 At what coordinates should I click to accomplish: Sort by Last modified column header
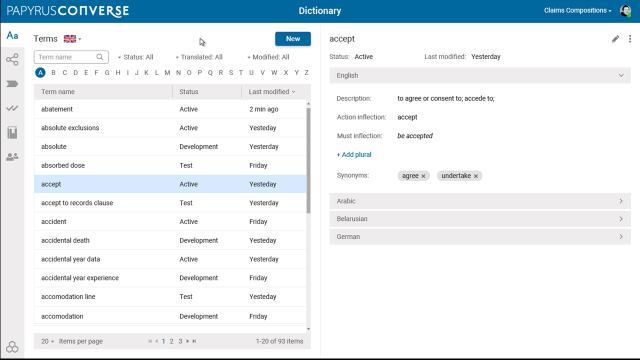tap(272, 92)
